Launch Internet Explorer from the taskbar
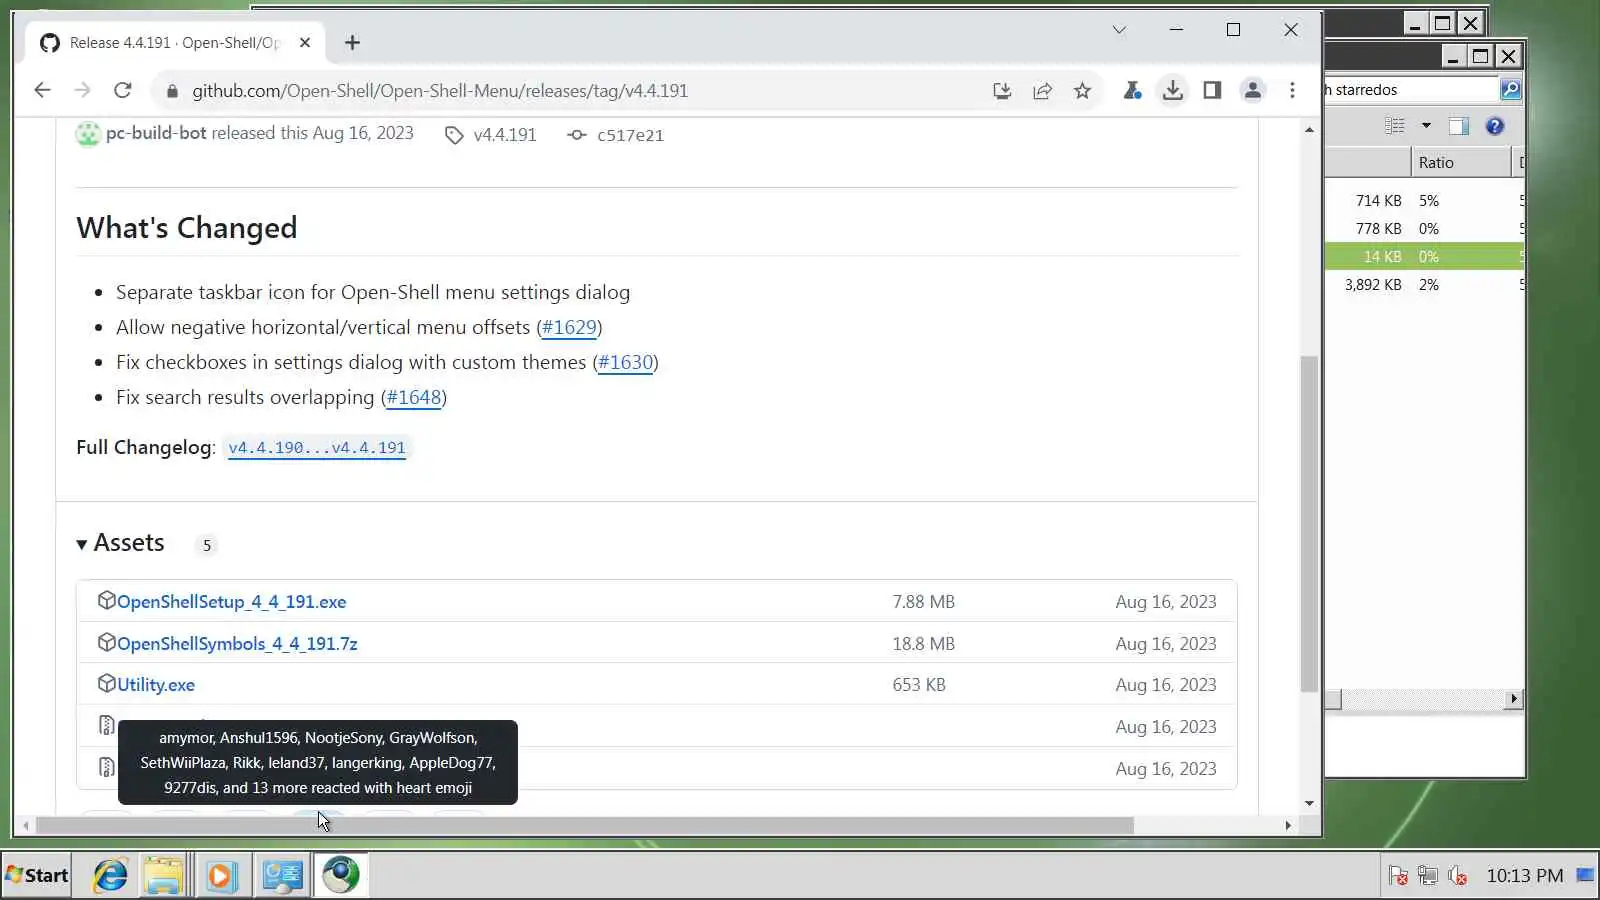The height and width of the screenshot is (900, 1600). click(110, 876)
